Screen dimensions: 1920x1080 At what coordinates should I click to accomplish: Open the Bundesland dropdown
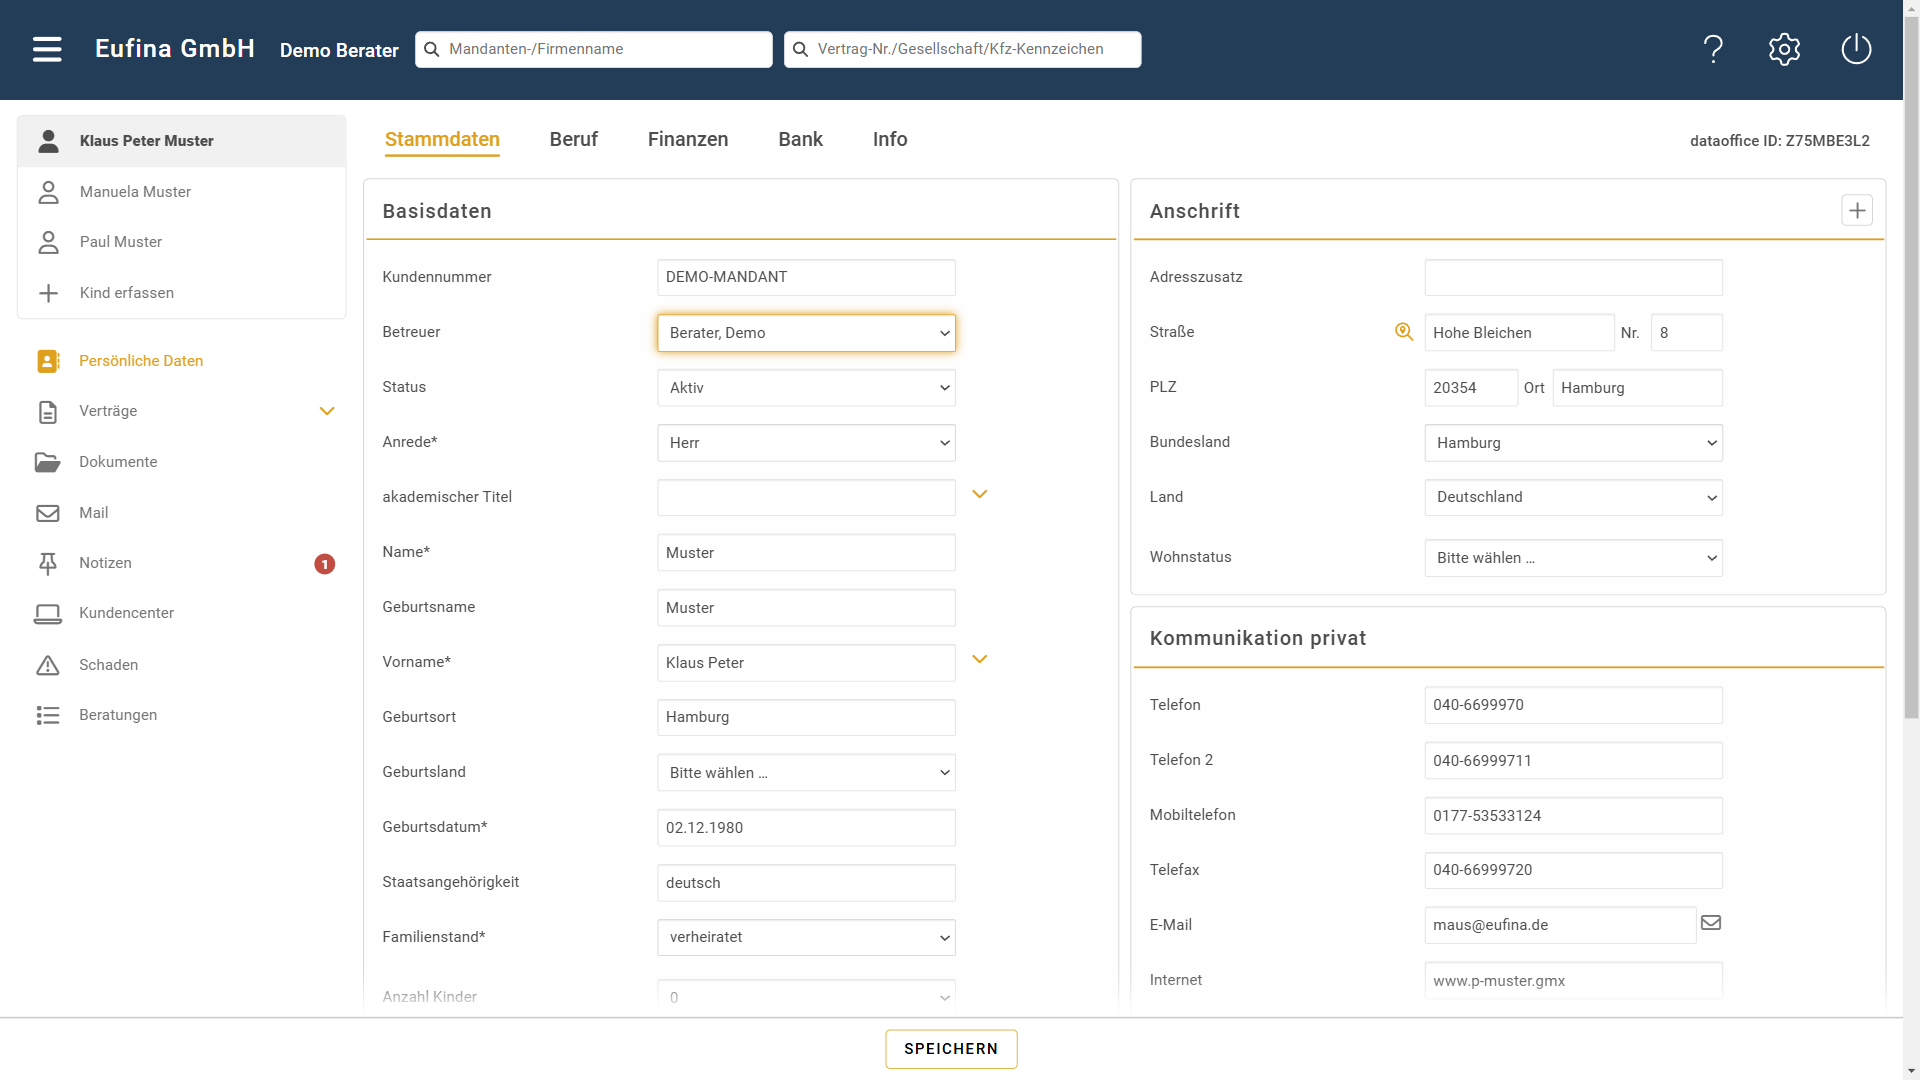coord(1573,443)
